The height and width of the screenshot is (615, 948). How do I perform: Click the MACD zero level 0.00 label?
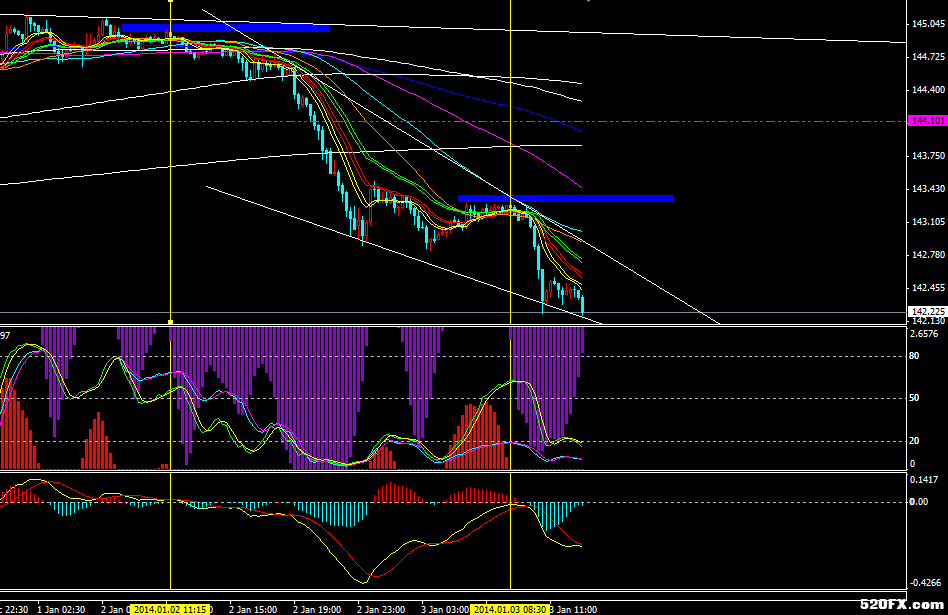pos(919,501)
